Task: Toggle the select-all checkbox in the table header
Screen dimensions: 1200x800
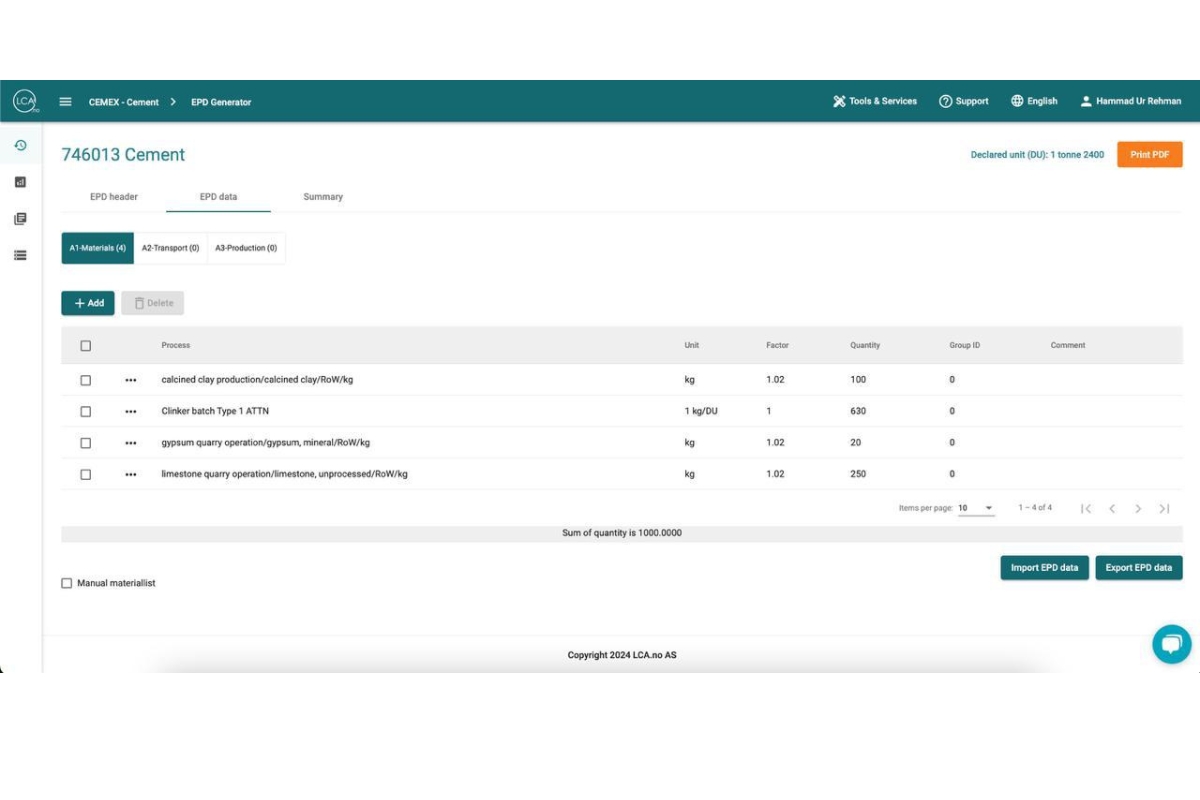Action: click(85, 346)
